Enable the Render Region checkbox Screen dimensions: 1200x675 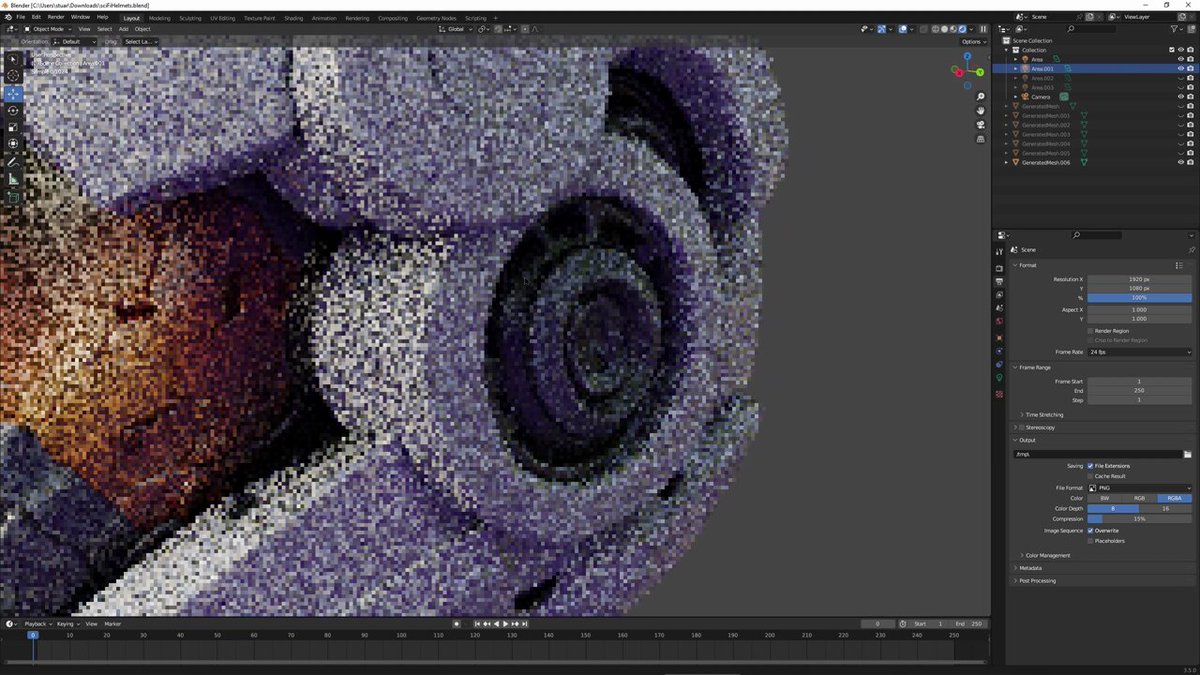[x=1090, y=331]
